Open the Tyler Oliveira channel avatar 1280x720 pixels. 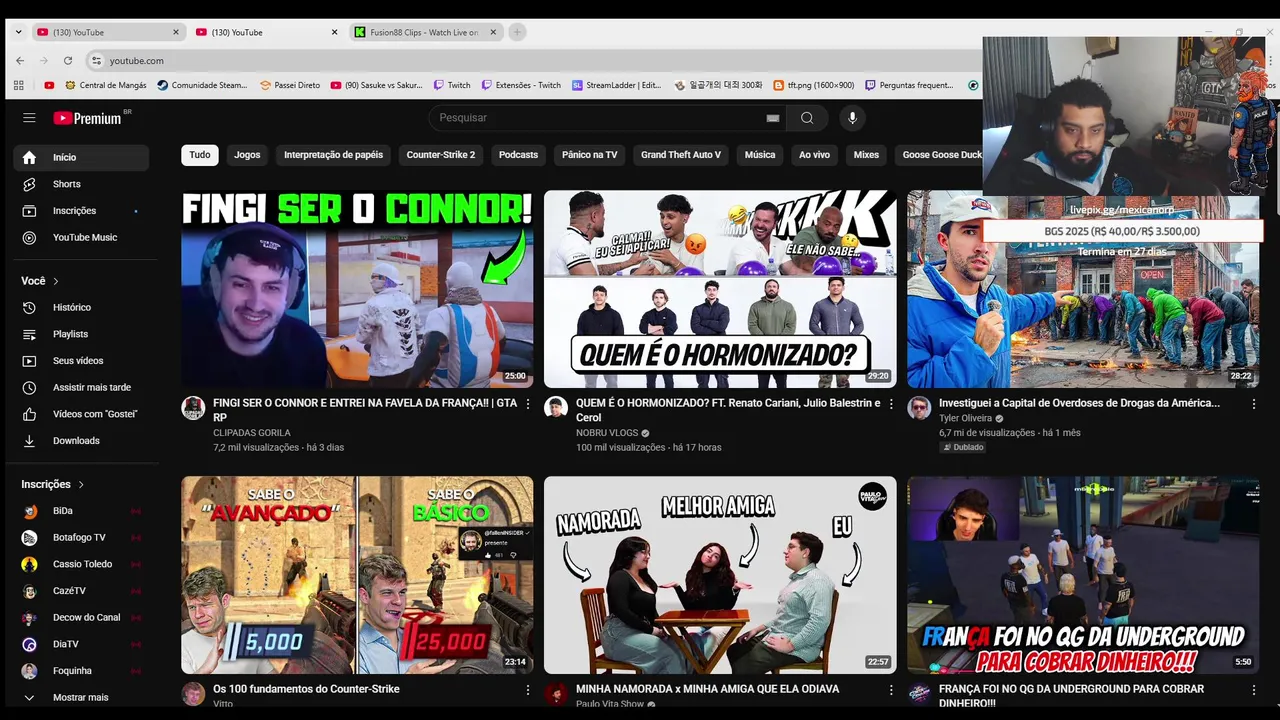pos(919,407)
